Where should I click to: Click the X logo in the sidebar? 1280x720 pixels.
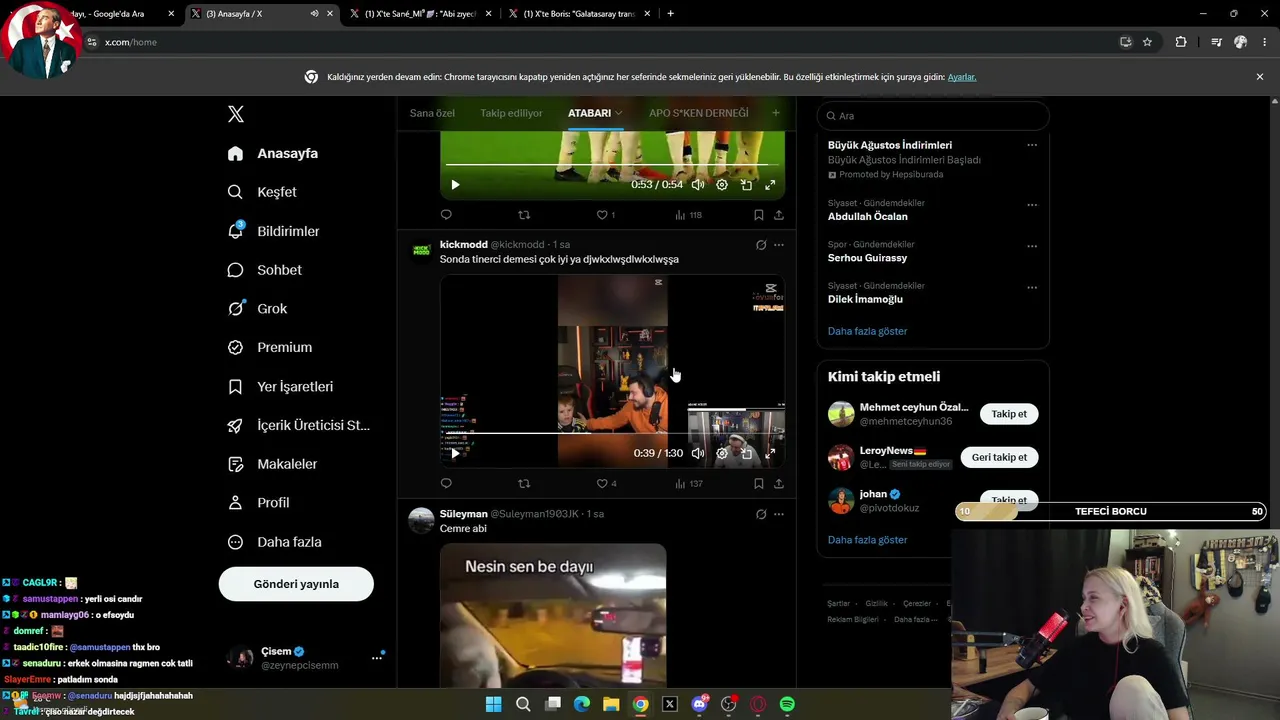236,114
